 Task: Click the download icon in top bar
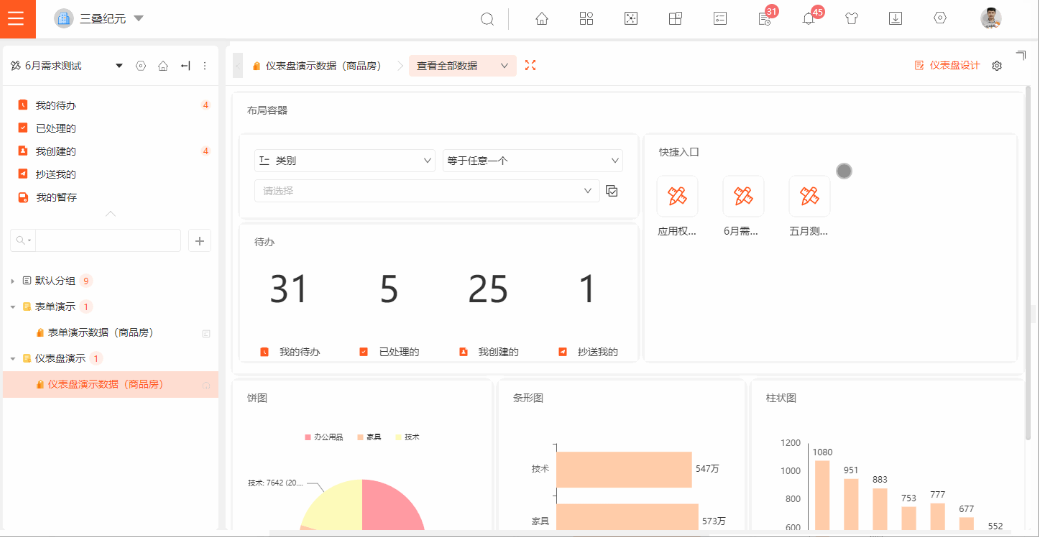[x=895, y=19]
